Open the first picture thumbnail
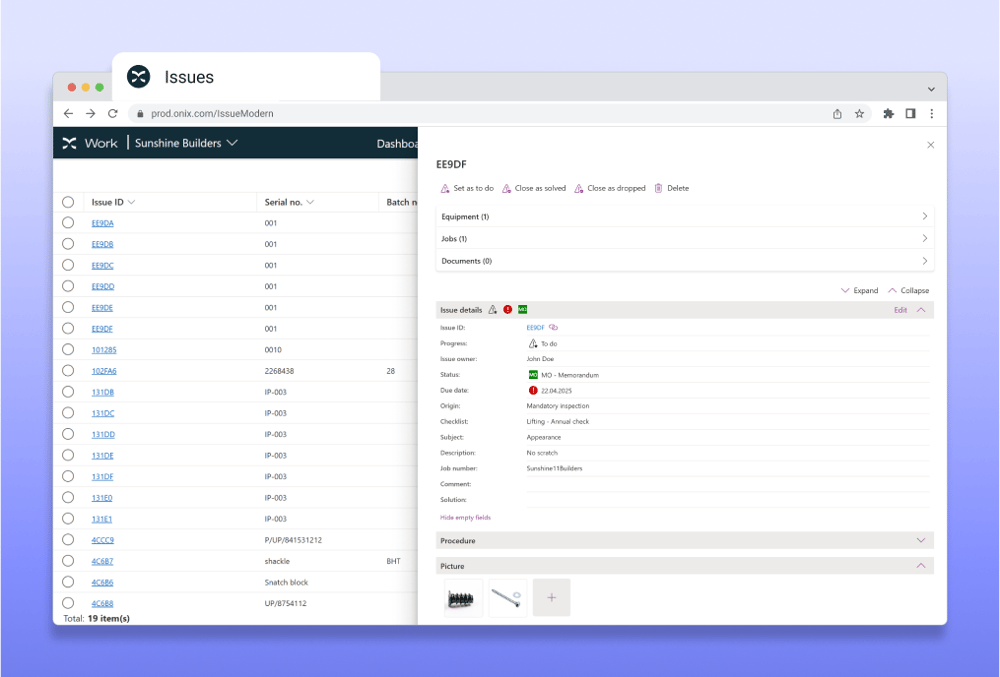 pyautogui.click(x=463, y=598)
